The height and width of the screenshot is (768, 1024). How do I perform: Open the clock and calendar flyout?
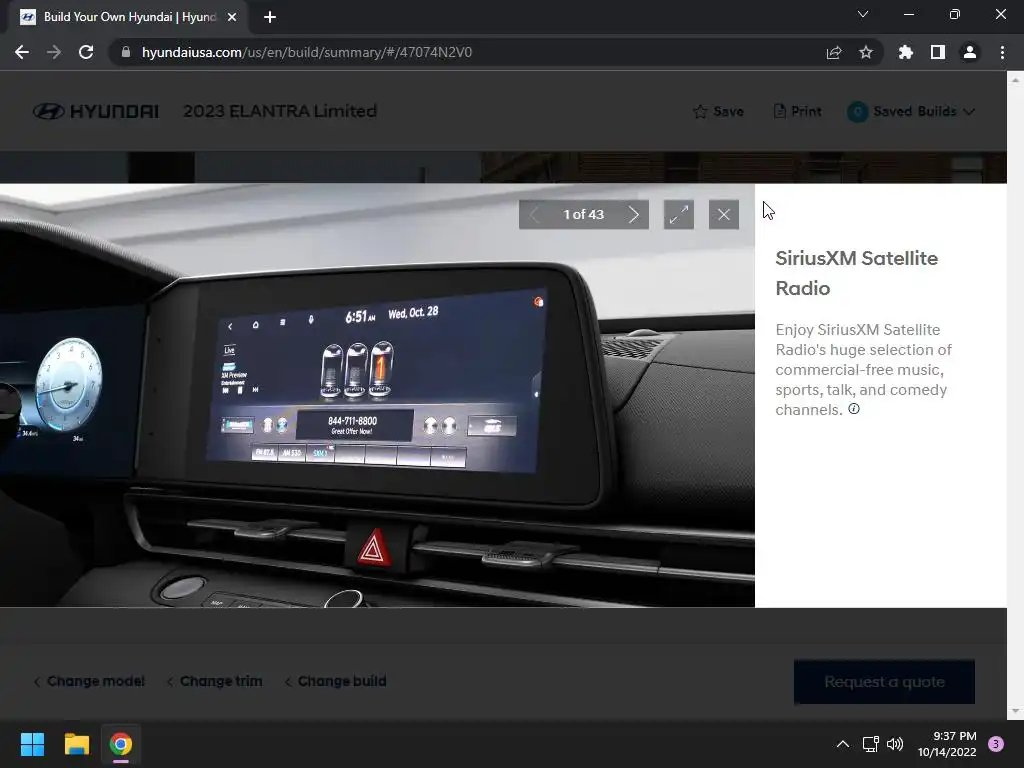click(x=947, y=744)
